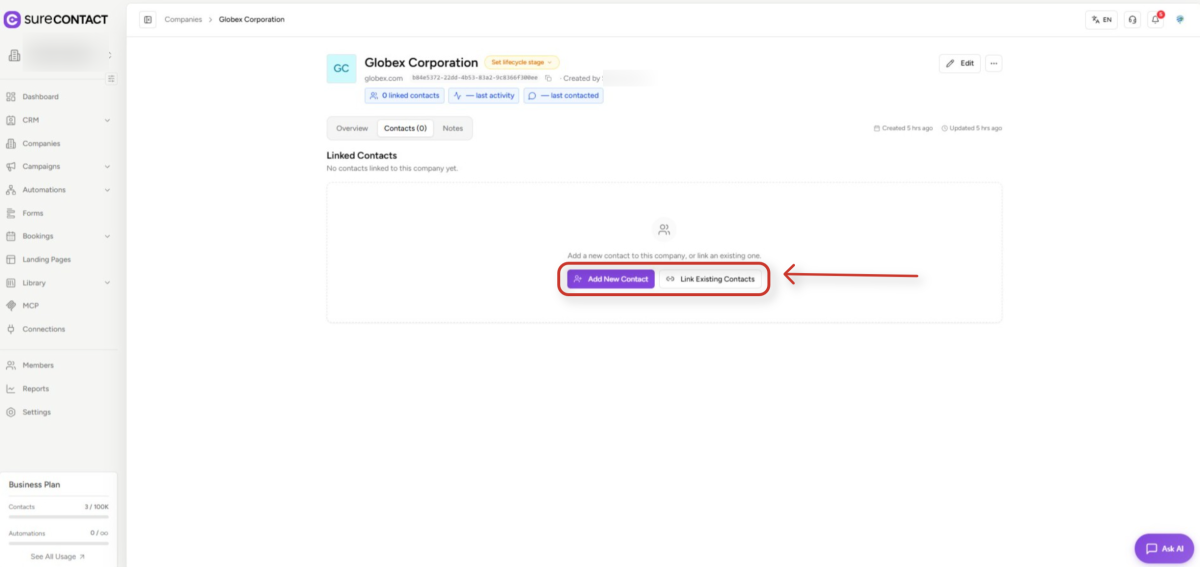Click the last activity chip
This screenshot has width=1200, height=567.
tap(484, 96)
